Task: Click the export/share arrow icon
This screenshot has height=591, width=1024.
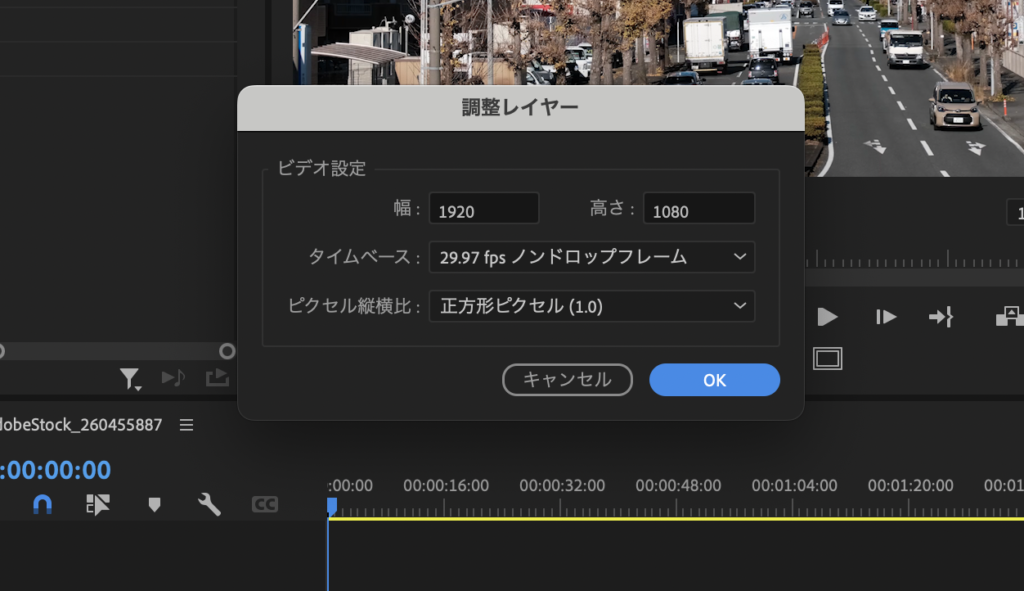Action: (x=217, y=377)
